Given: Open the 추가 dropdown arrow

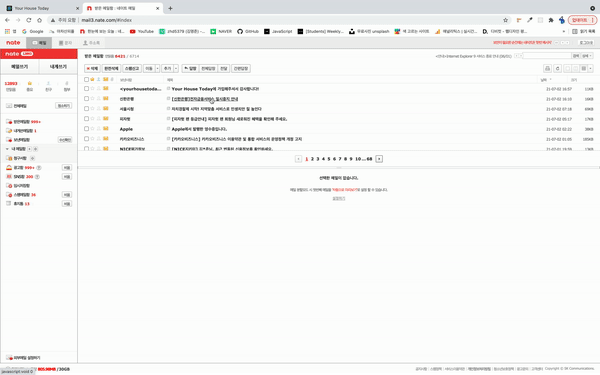Looking at the screenshot, I should (176, 68).
